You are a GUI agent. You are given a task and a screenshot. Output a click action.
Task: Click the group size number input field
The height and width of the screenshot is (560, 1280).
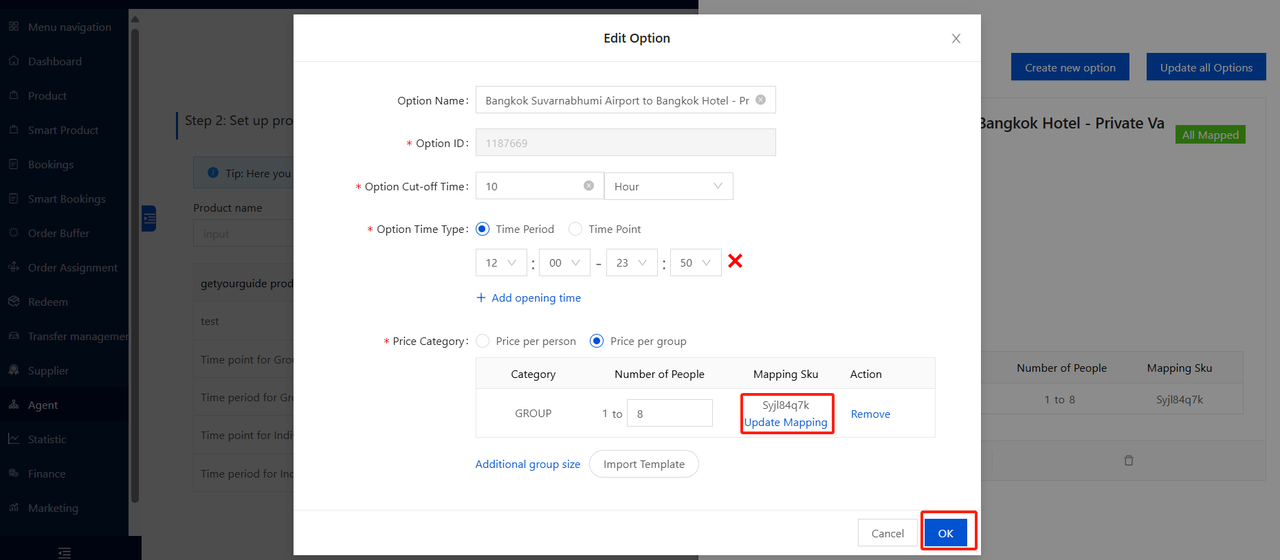(x=669, y=413)
